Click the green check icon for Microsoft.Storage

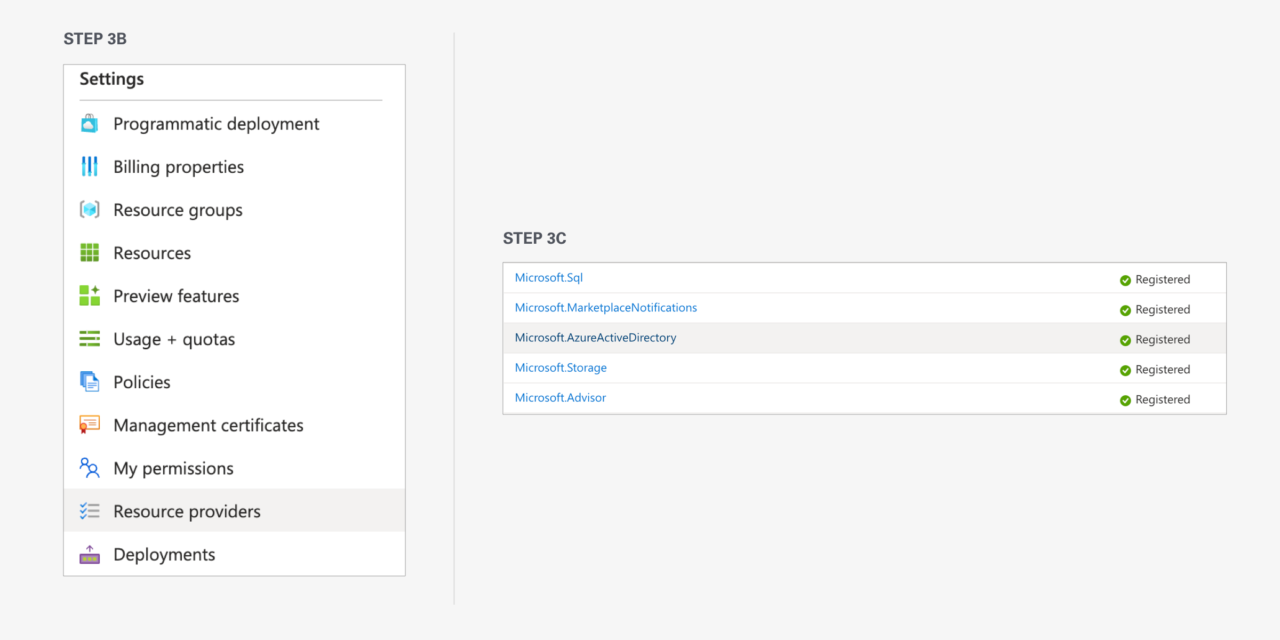1125,370
